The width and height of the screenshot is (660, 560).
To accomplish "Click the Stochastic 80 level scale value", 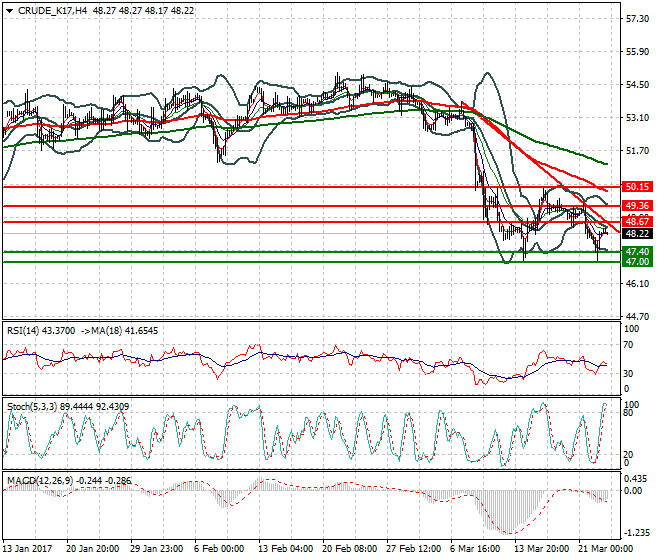I will (x=628, y=413).
